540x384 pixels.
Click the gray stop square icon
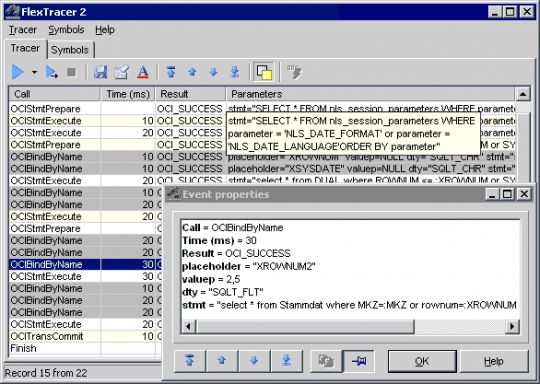coord(71,72)
